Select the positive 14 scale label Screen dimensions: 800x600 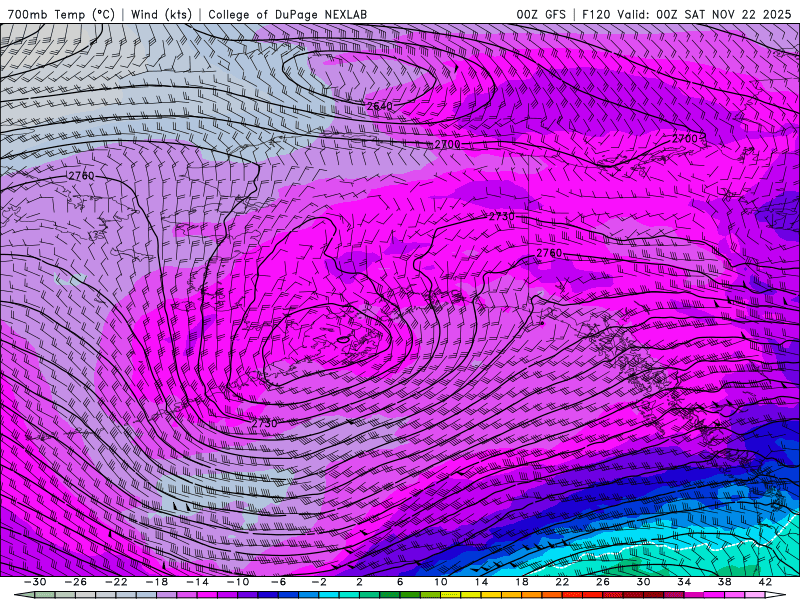click(481, 582)
